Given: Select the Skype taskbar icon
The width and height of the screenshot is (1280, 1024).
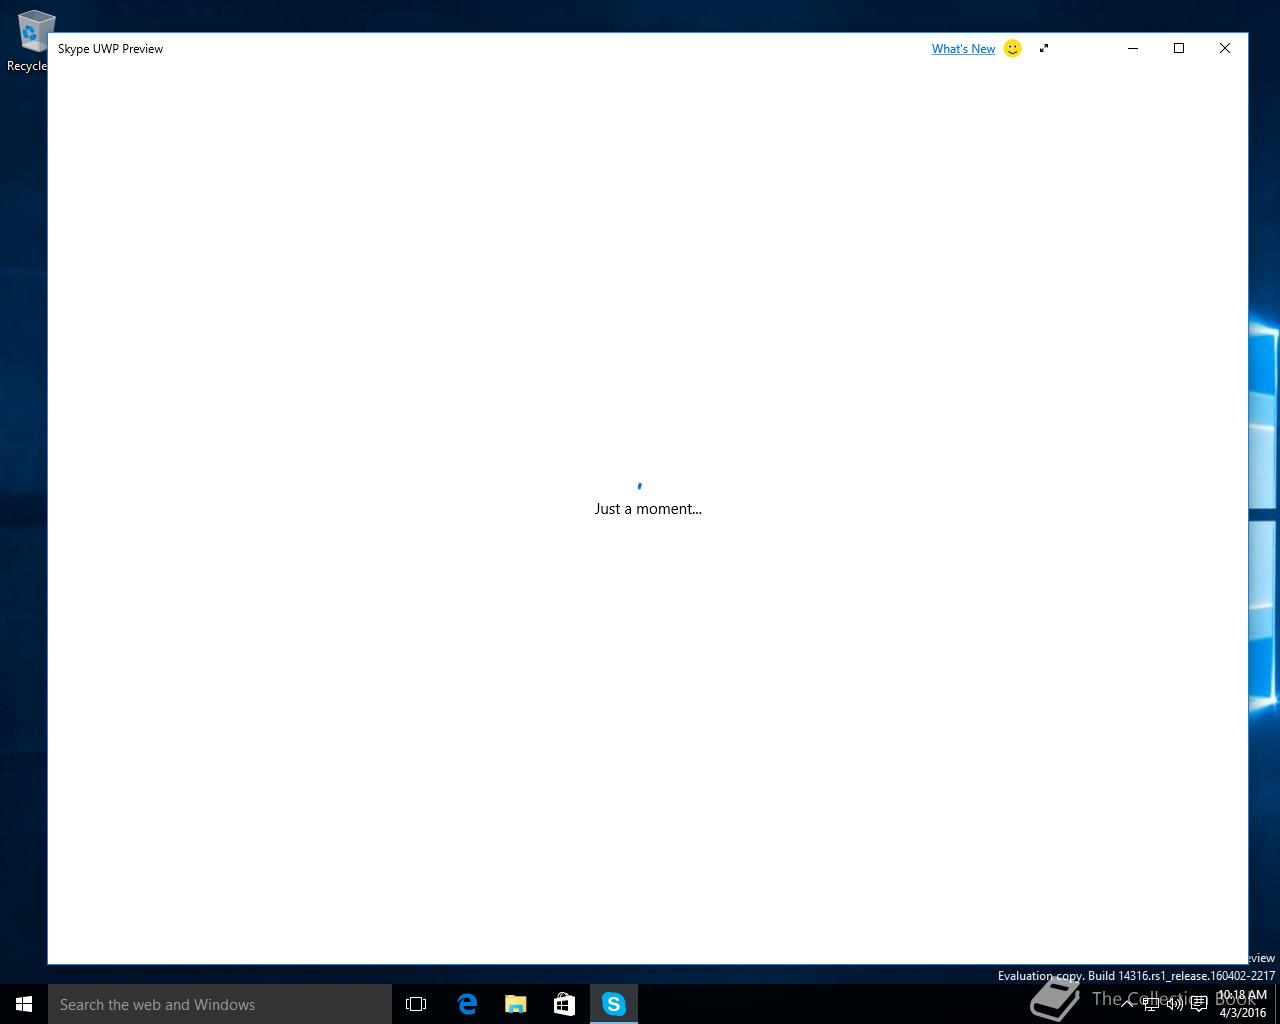Looking at the screenshot, I should pos(613,1004).
